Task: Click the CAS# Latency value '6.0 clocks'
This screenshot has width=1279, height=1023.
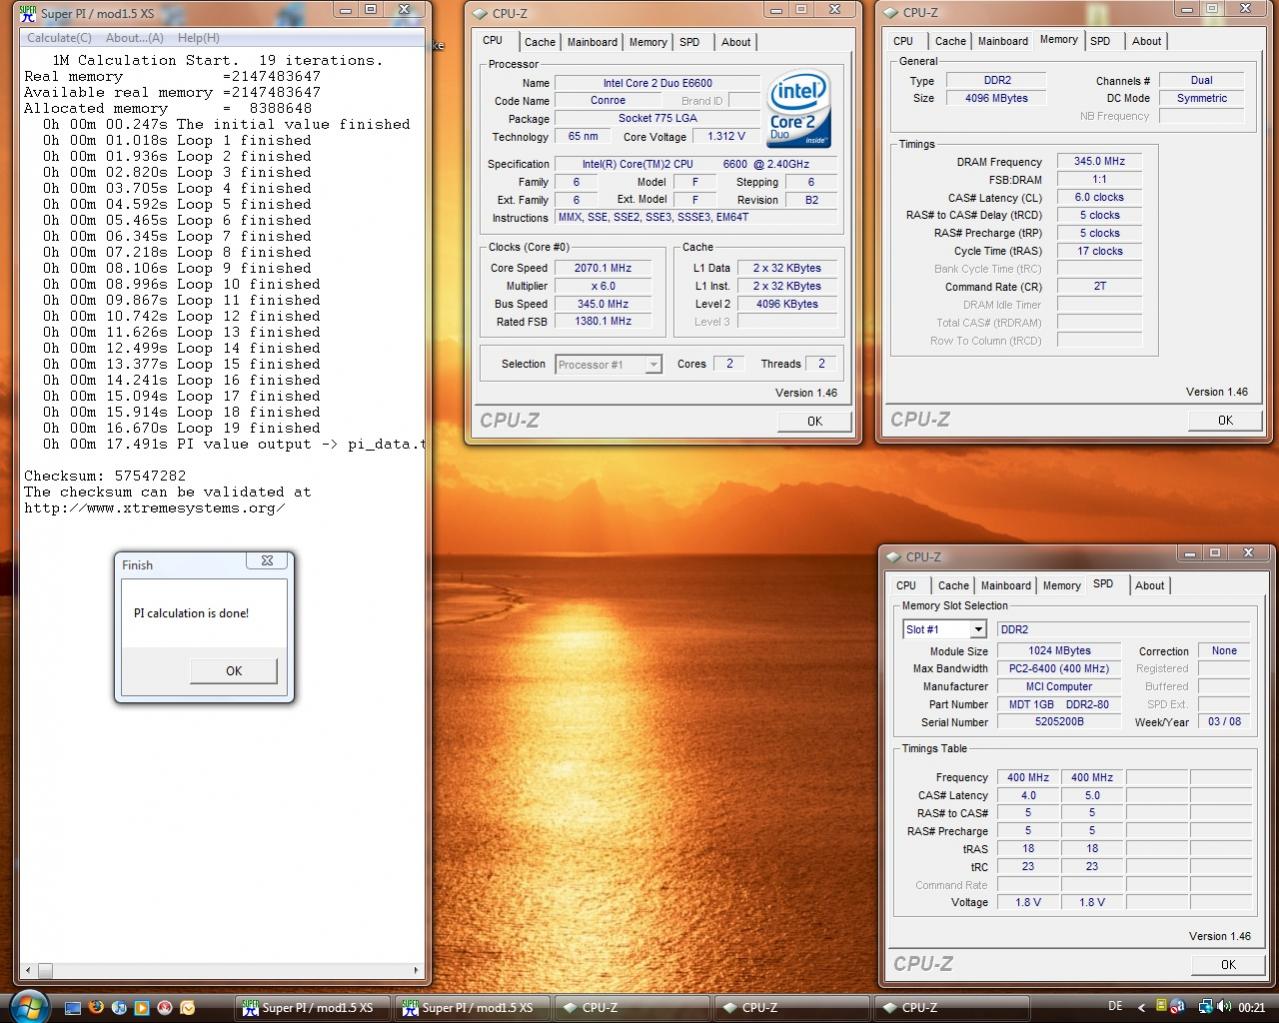Action: click(1099, 197)
